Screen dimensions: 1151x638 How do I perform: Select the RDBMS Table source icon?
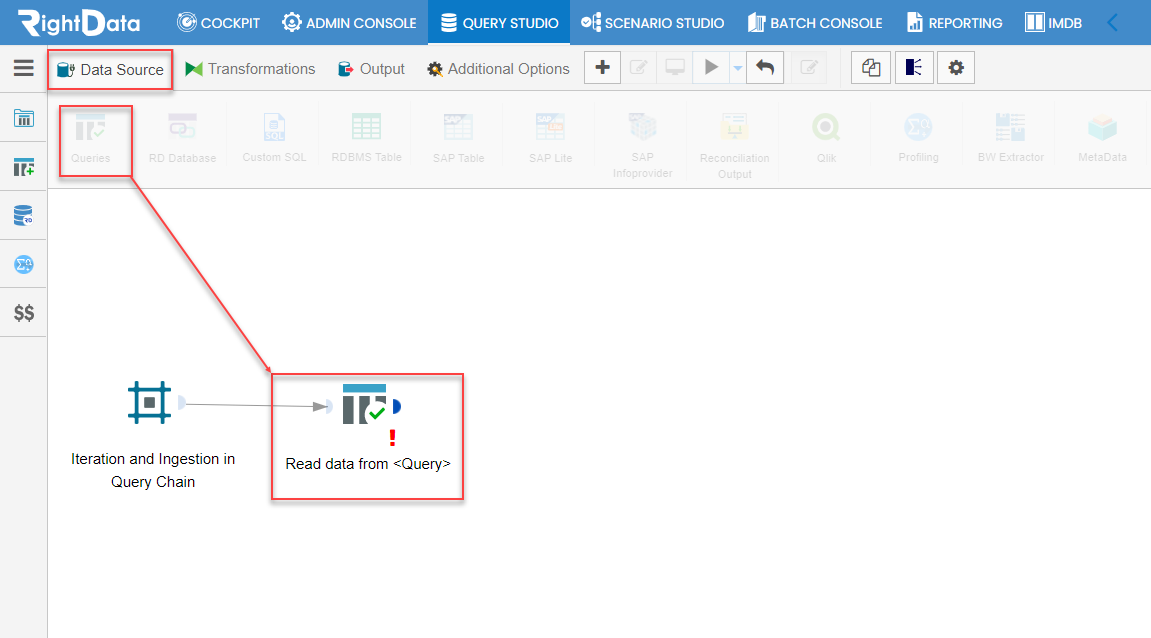(366, 139)
